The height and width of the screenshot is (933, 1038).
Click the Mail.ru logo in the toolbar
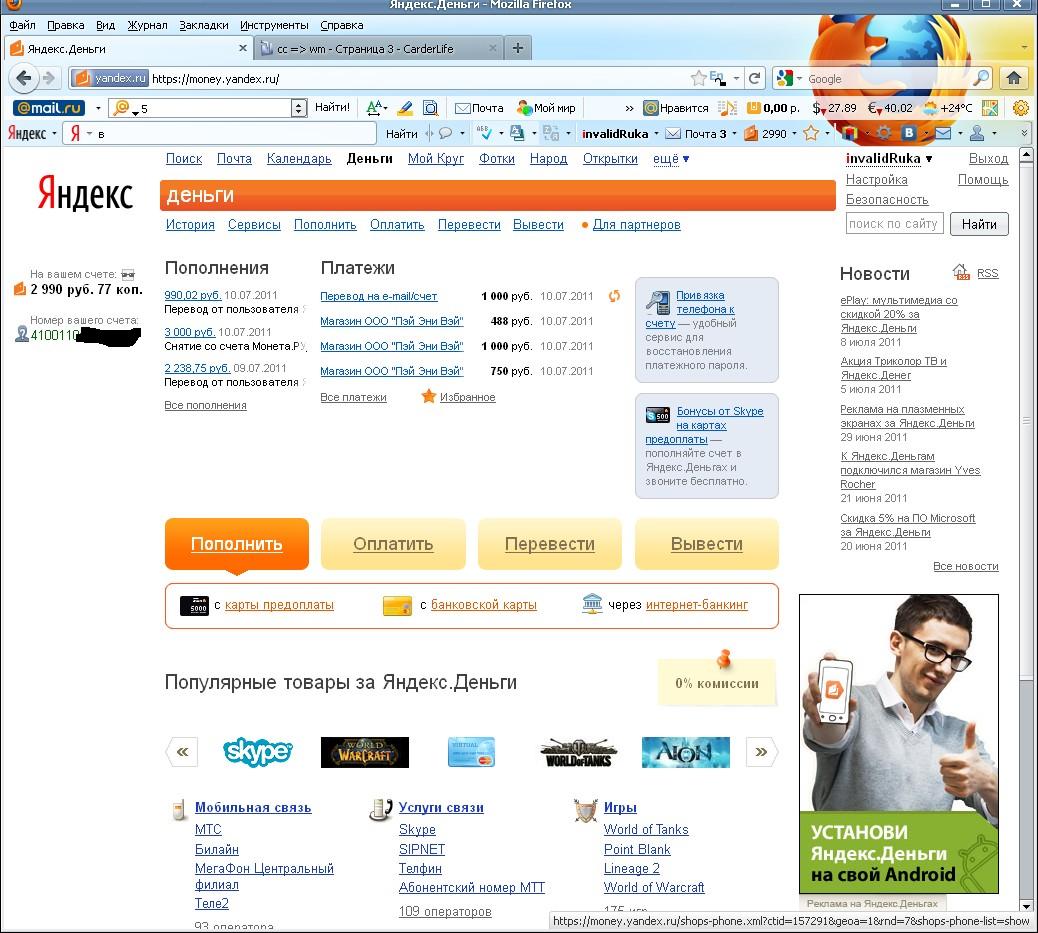point(49,107)
